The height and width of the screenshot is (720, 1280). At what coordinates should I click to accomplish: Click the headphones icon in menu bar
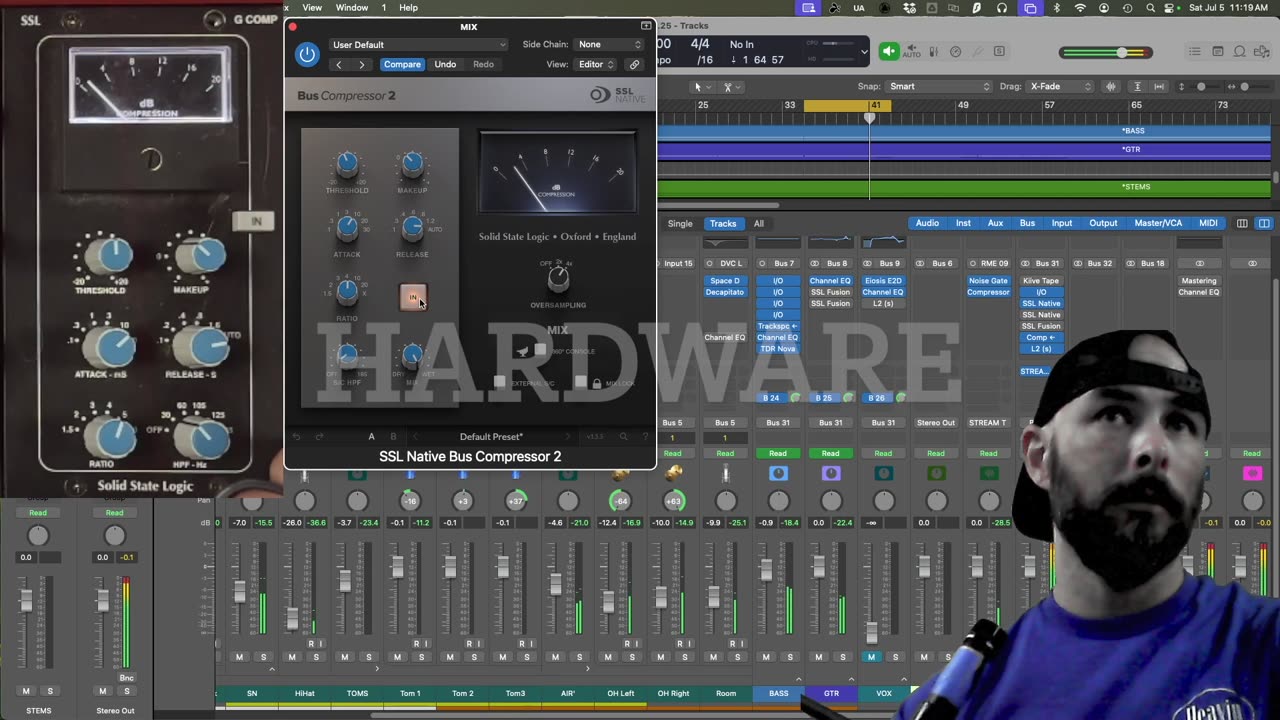[x=1002, y=8]
